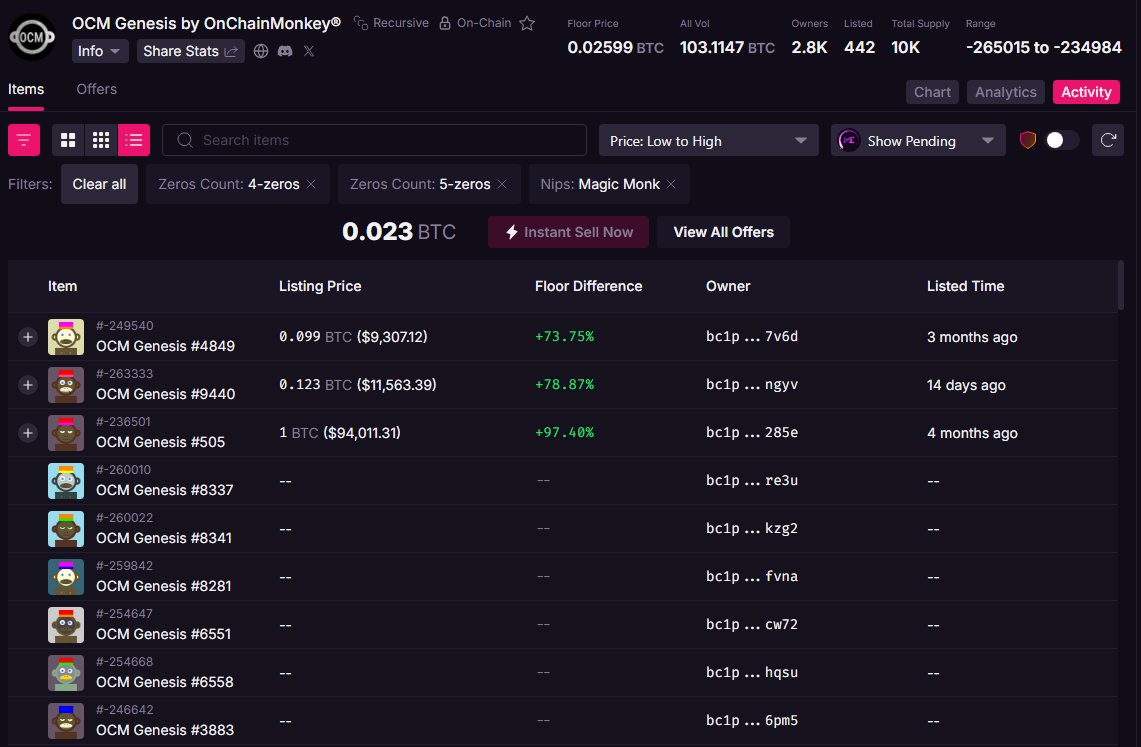
Task: Click the Listed Time column header
Action: point(966,287)
